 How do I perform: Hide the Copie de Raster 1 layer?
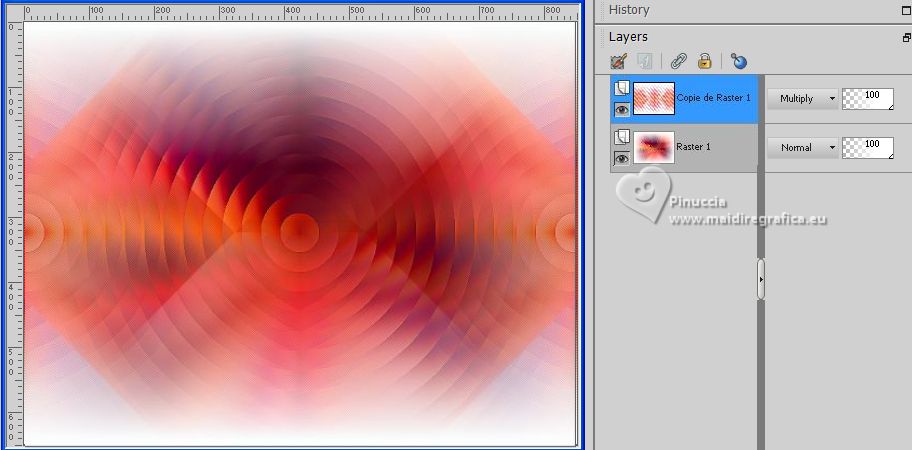pos(622,109)
